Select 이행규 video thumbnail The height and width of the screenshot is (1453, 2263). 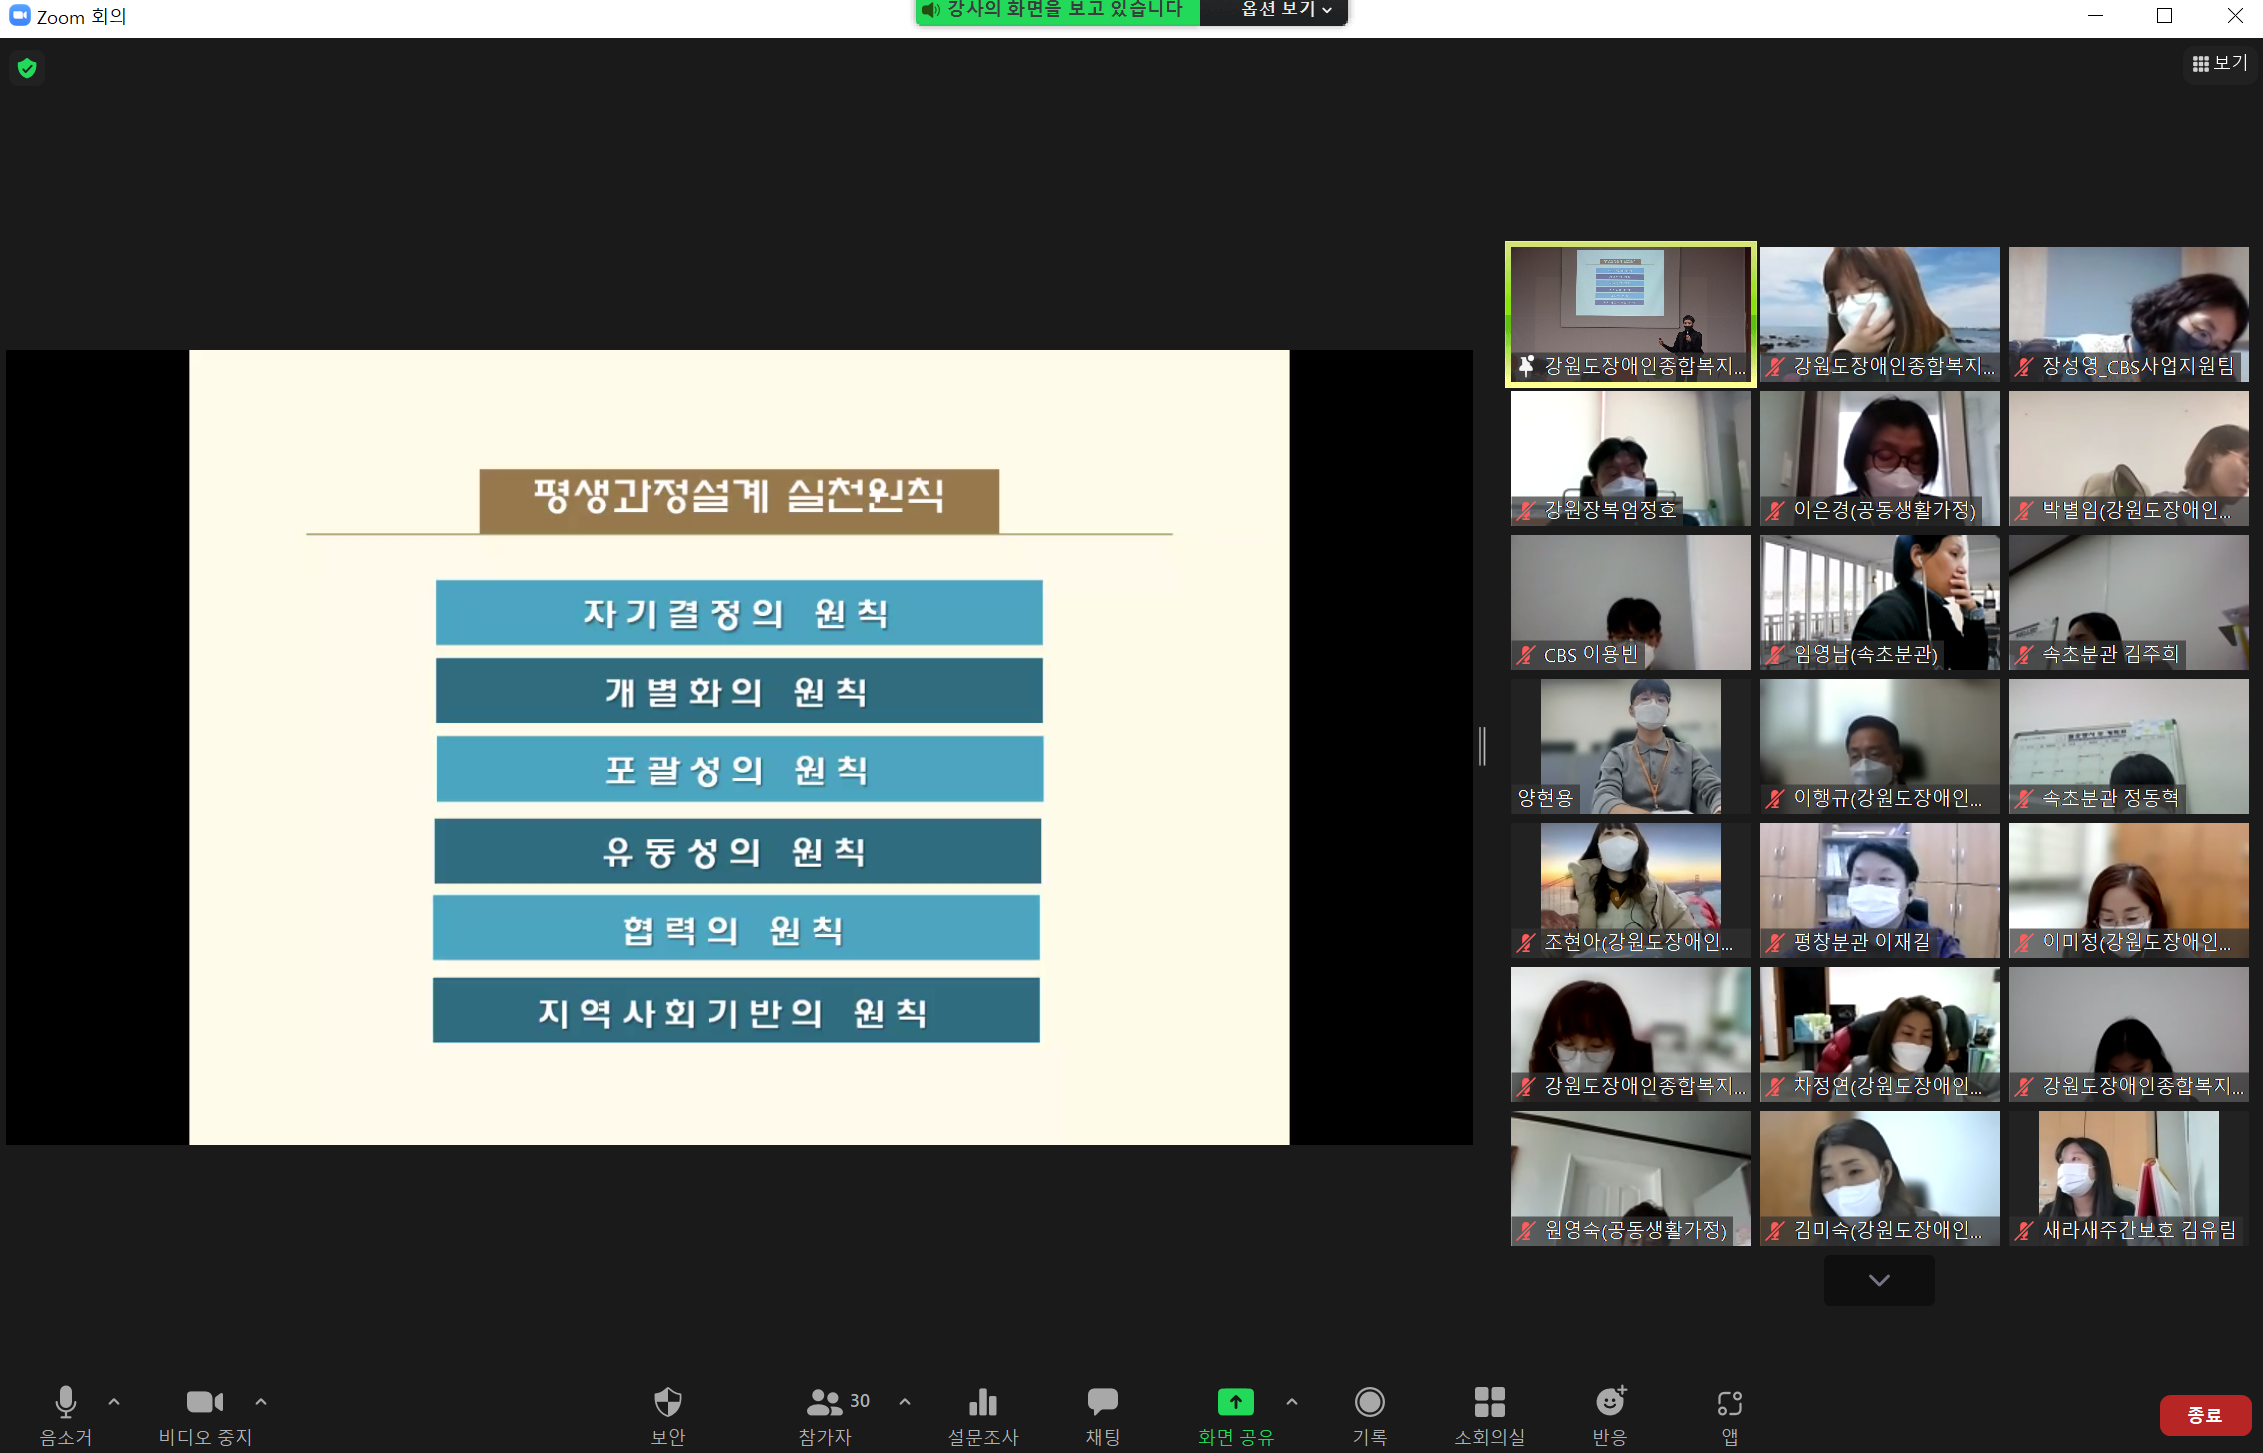pos(1880,746)
